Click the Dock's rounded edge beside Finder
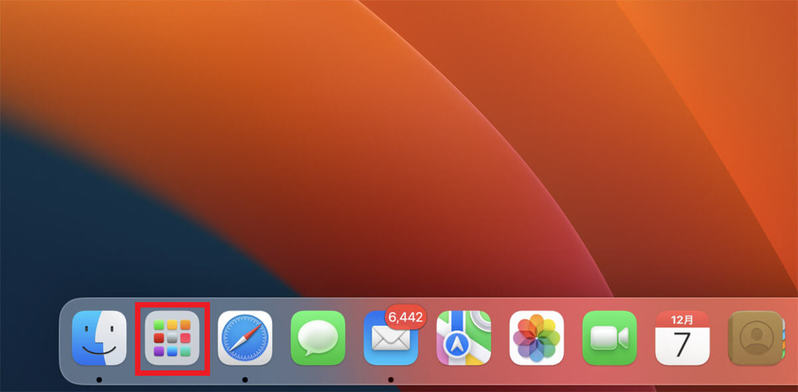Viewport: 798px width, 392px height. (64, 341)
